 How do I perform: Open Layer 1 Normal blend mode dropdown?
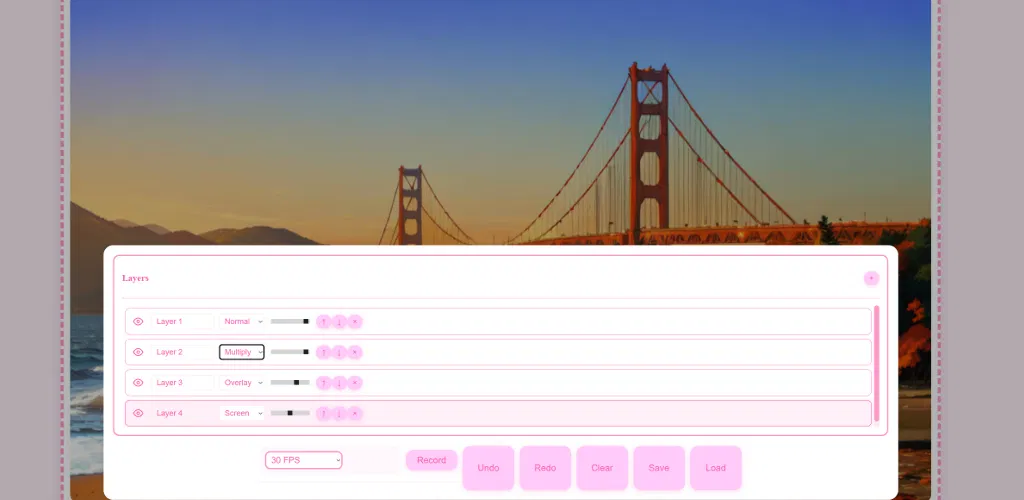pos(242,321)
